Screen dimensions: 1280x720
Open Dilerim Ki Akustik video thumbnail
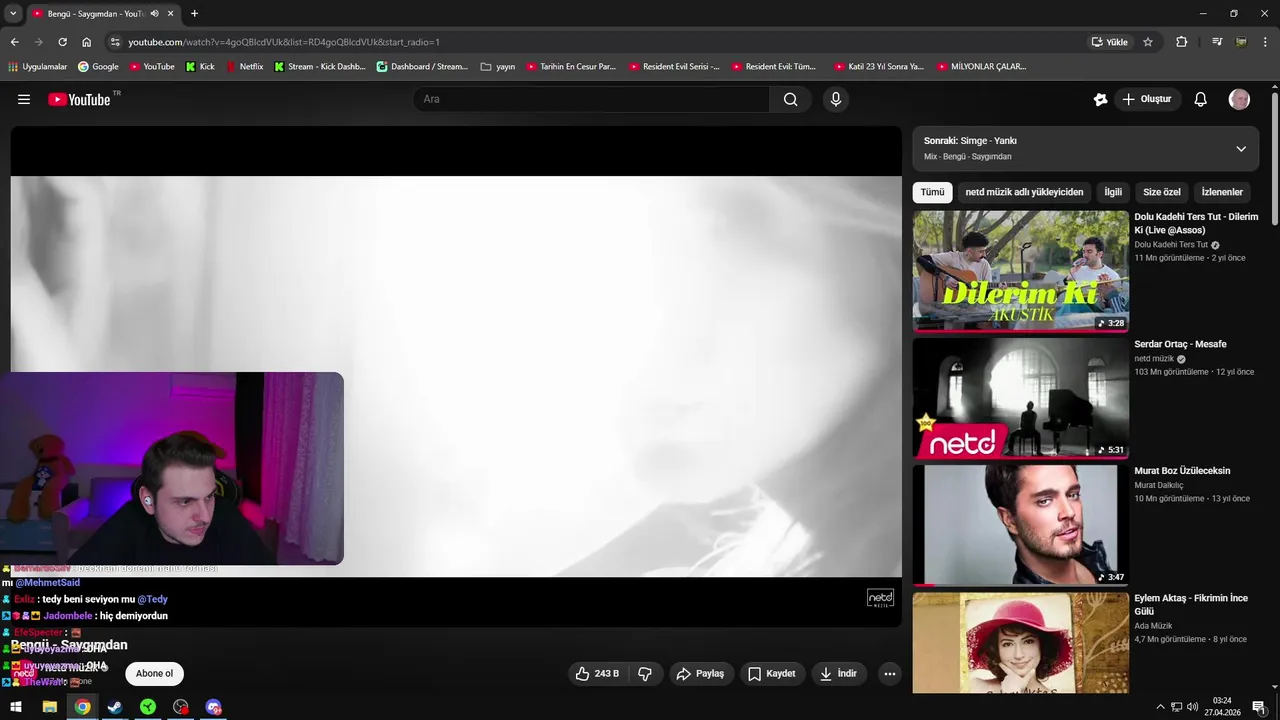click(1020, 270)
